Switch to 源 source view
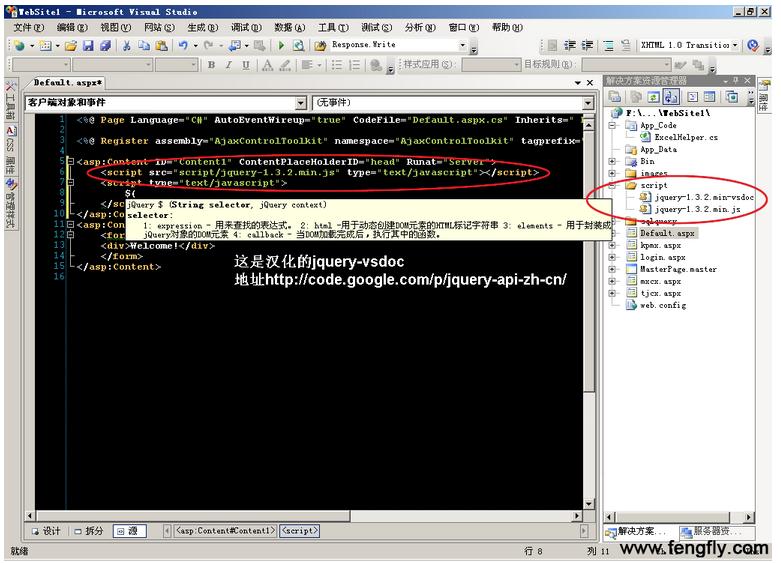This screenshot has width=781, height=563. click(130, 531)
